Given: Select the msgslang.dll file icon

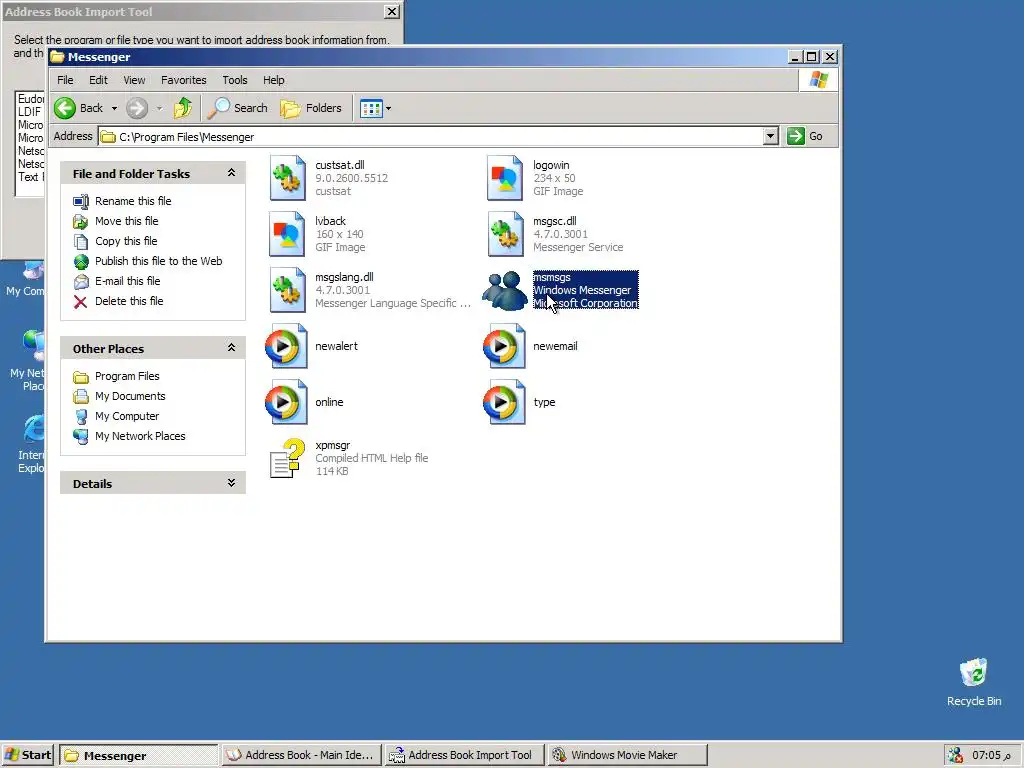Looking at the screenshot, I should (287, 290).
